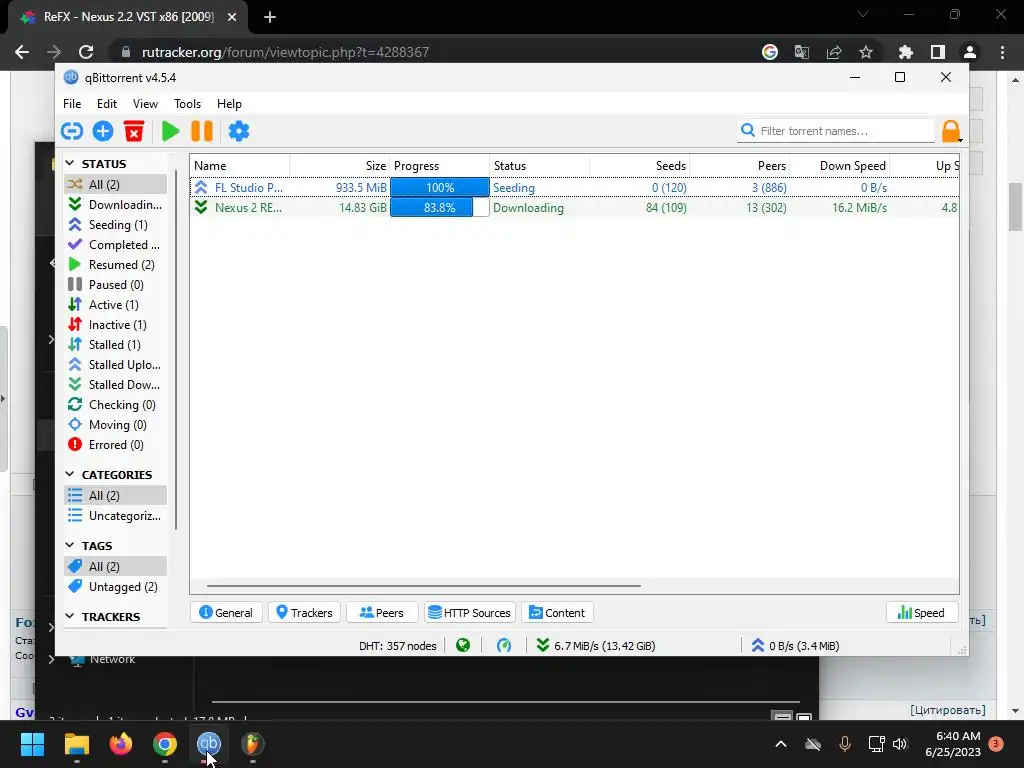Select All (2) under Status
Viewport: 1024px width, 768px height.
pos(116,184)
